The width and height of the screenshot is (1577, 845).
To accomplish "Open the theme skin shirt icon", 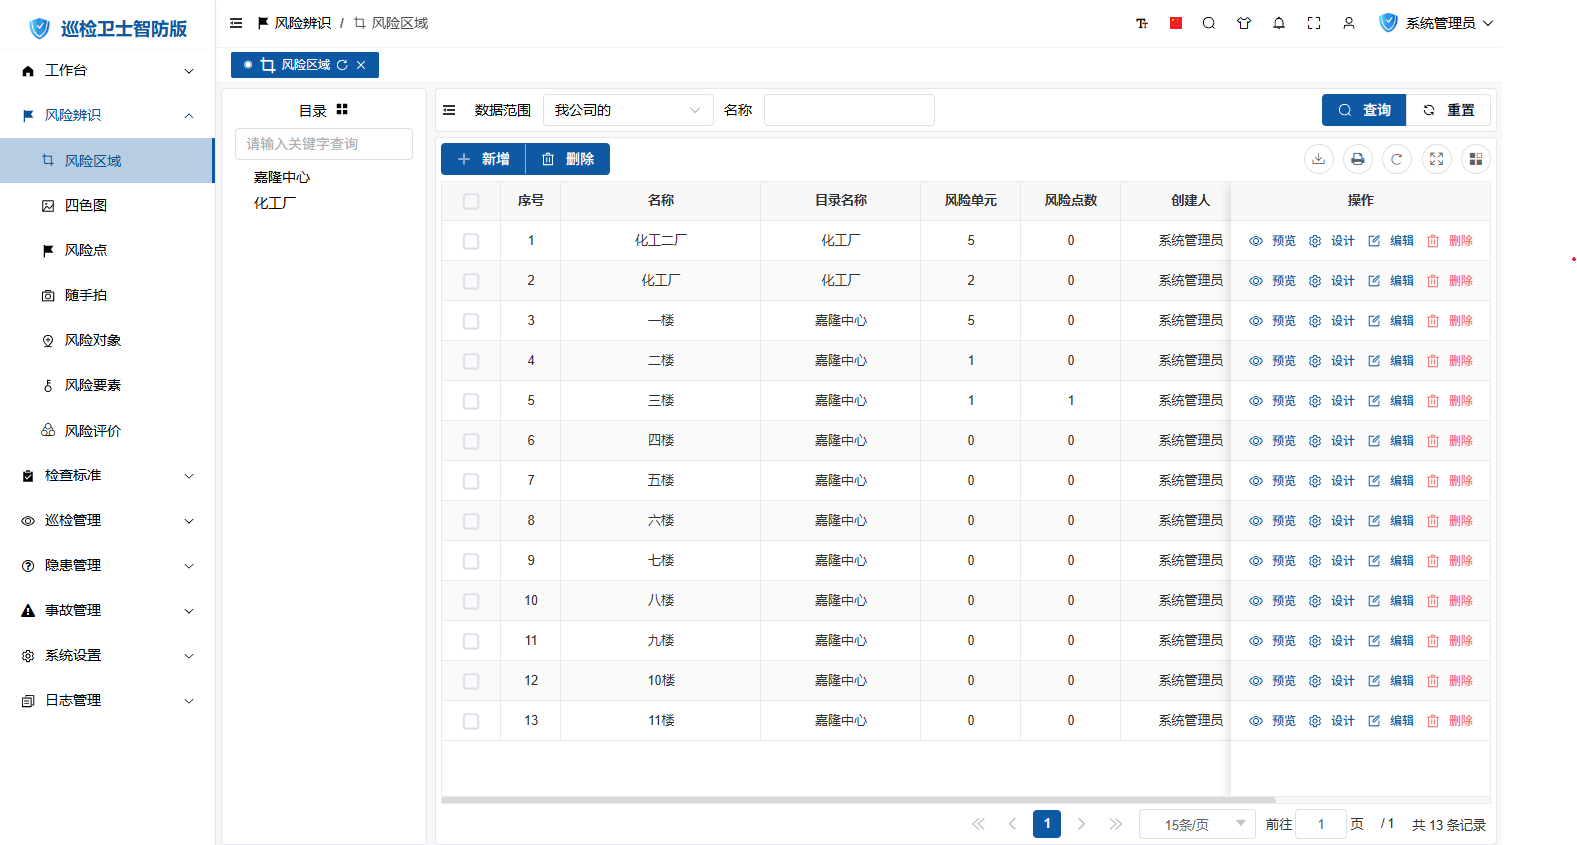I will (x=1244, y=23).
